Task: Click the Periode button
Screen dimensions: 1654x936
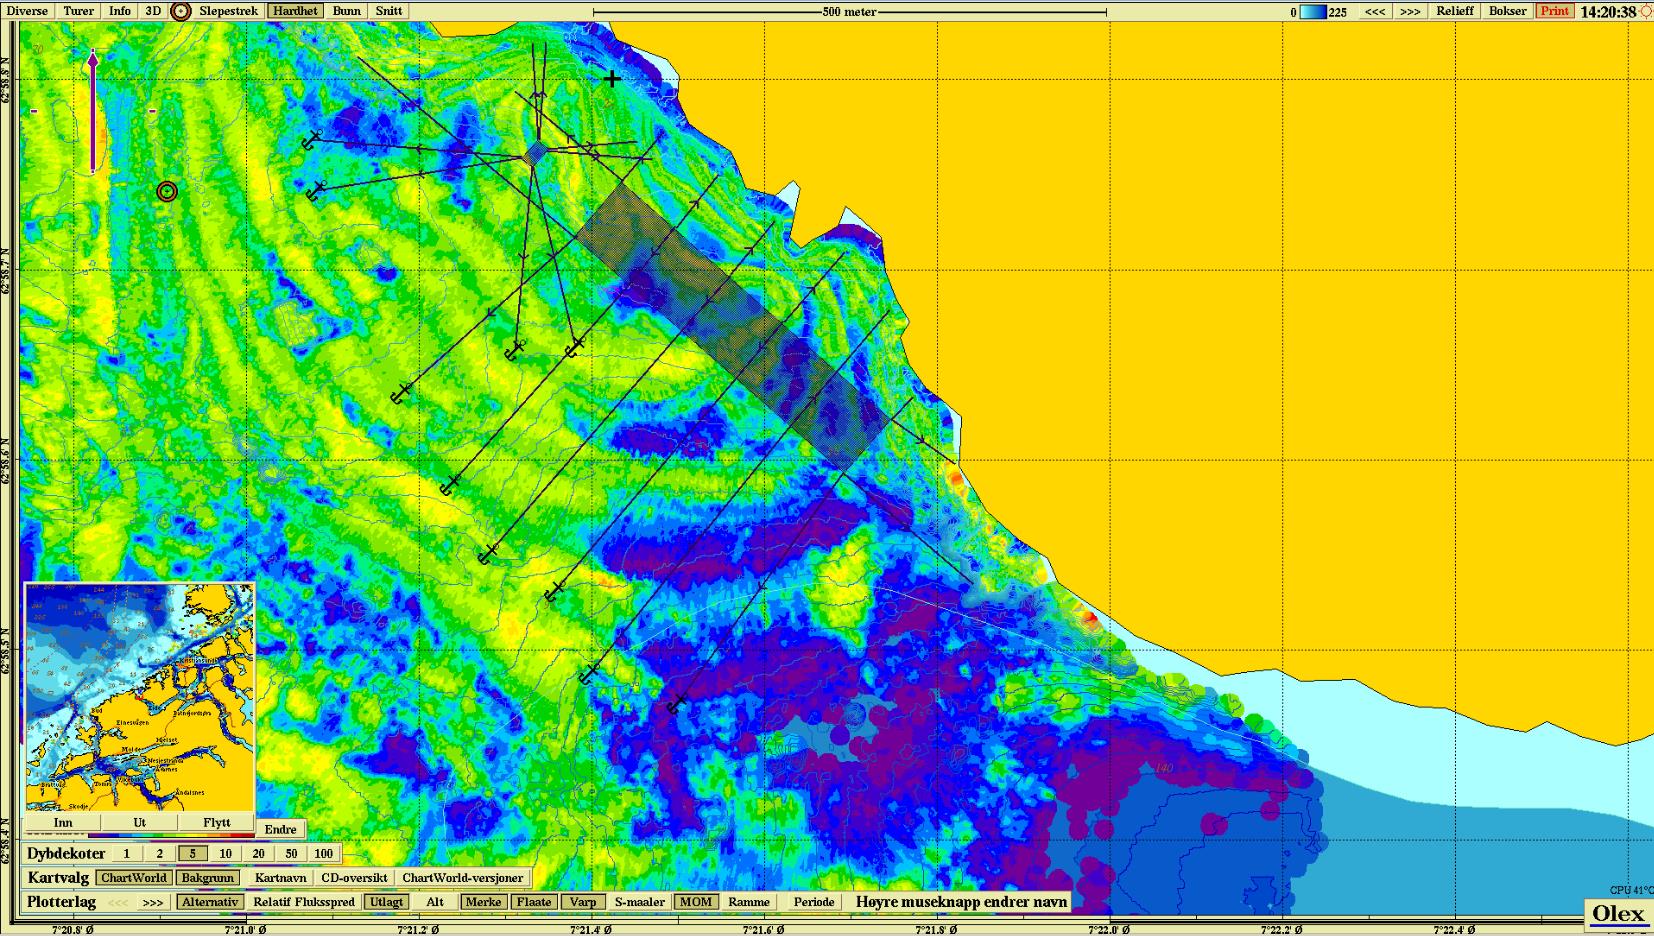Action: coord(813,902)
